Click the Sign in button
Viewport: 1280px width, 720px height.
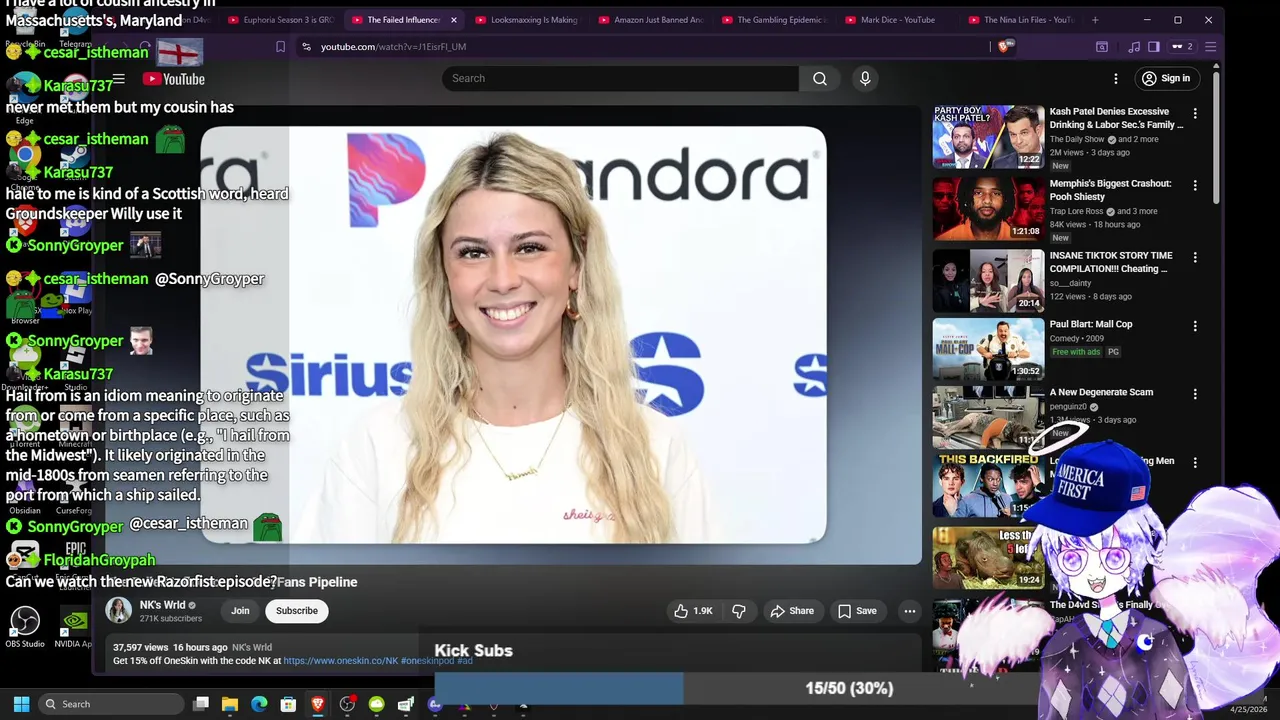[x=1166, y=78]
